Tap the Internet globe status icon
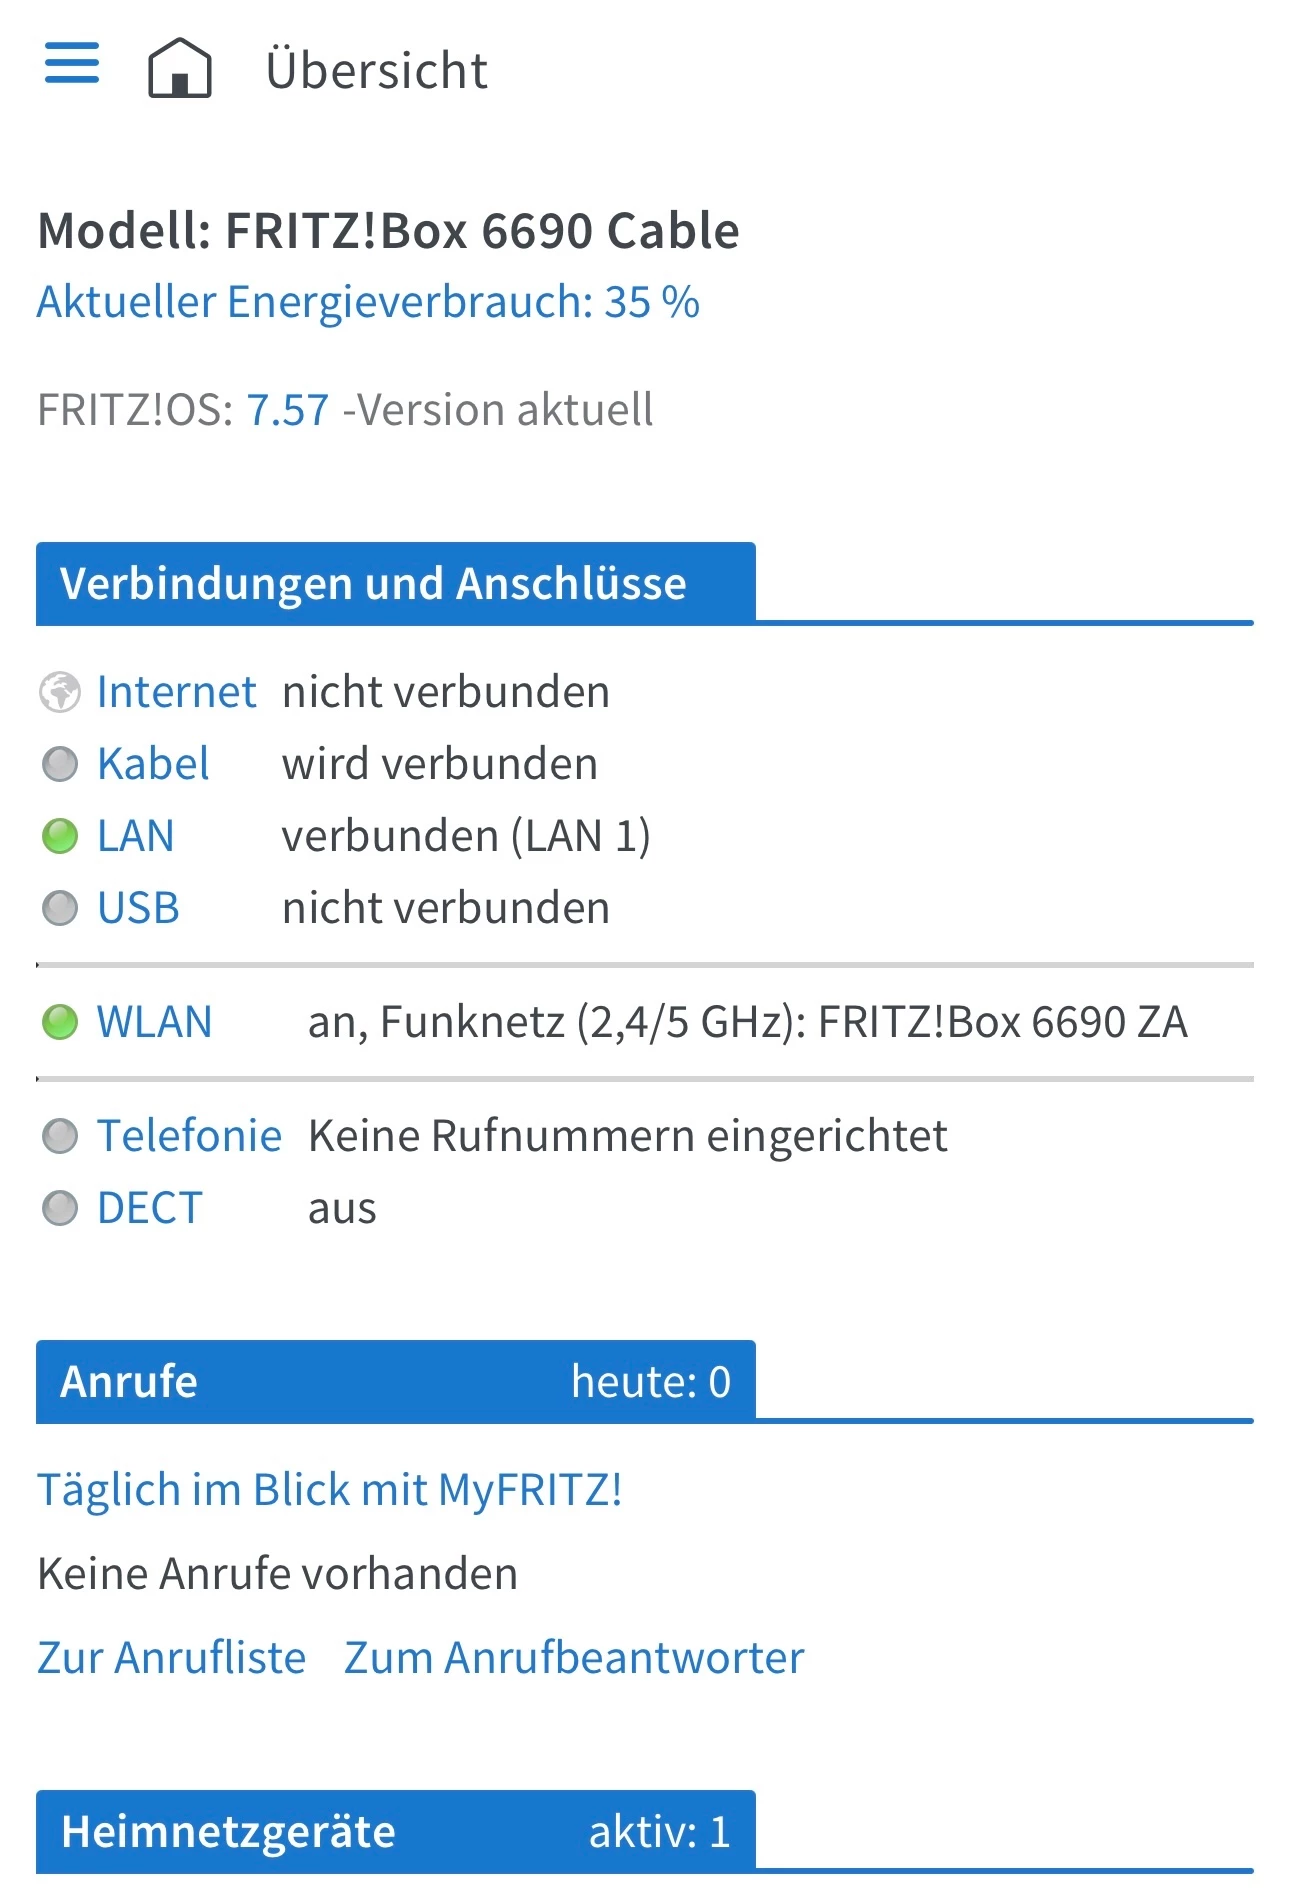Viewport: 1290px width, 1897px height. 60,692
